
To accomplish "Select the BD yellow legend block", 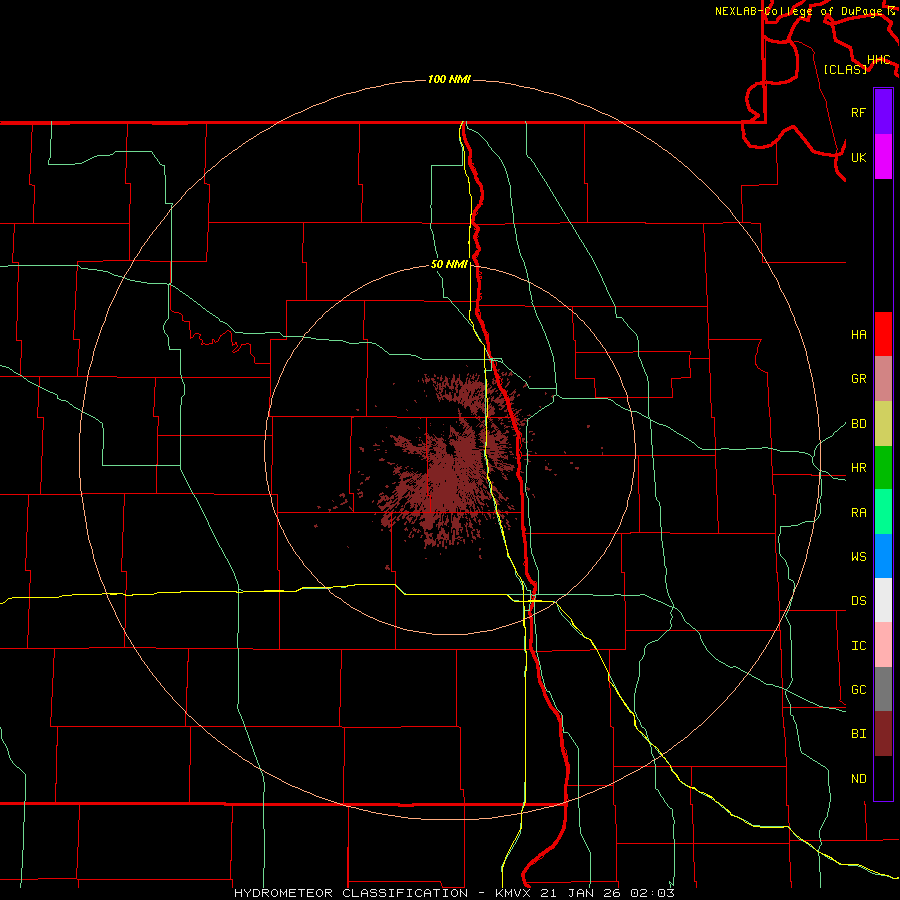I will pyautogui.click(x=883, y=423).
